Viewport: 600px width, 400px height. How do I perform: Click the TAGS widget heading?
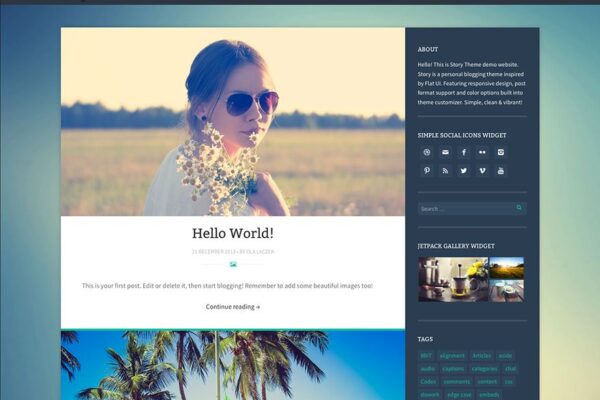(x=425, y=339)
